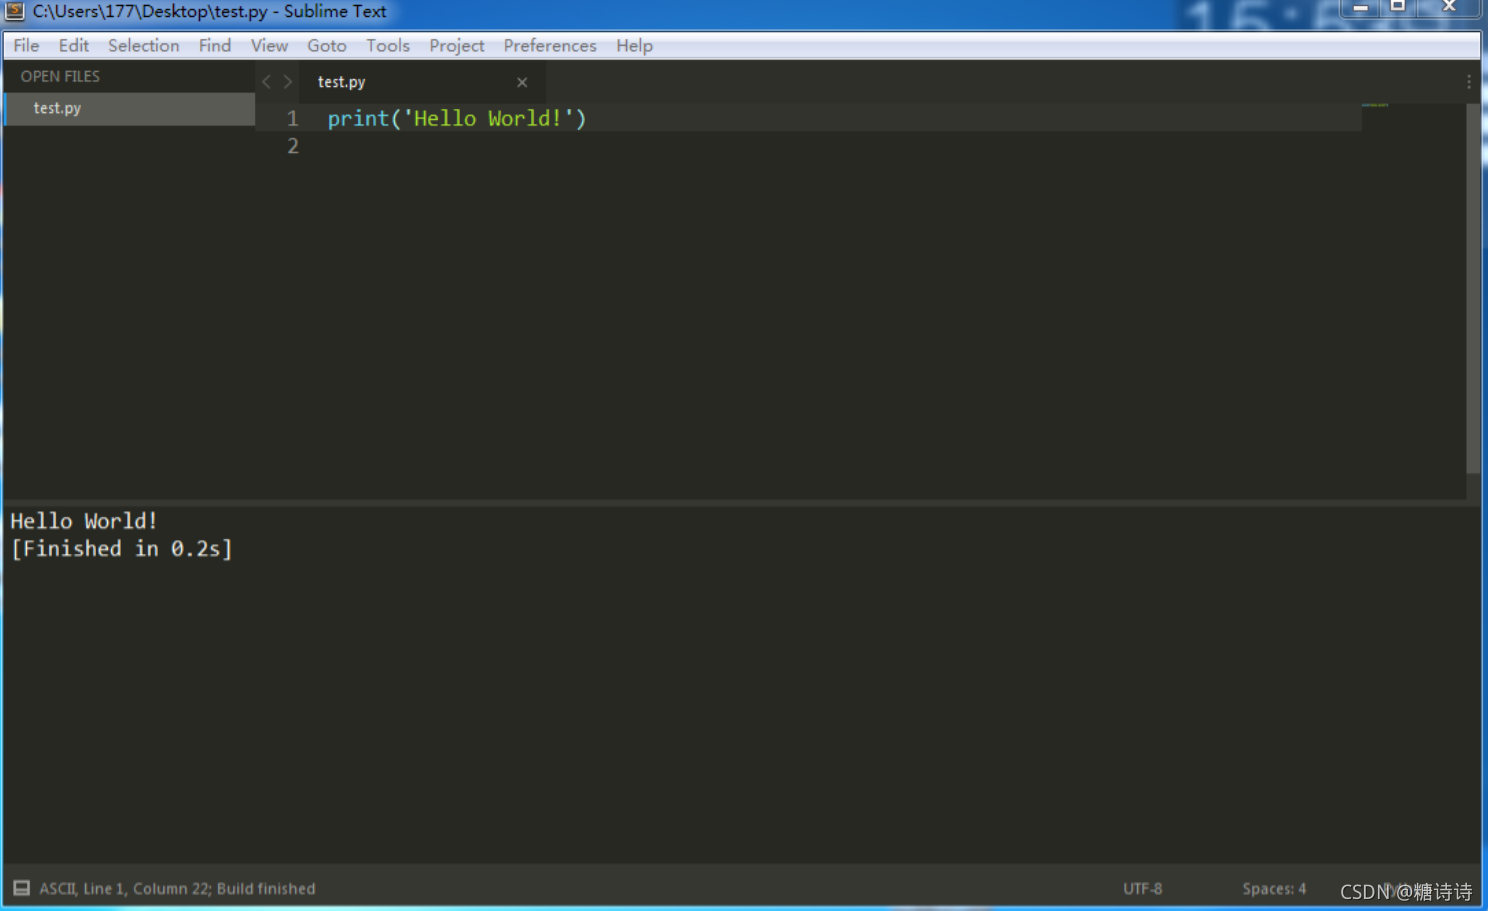
Task: Open the Project menu
Action: 456,45
